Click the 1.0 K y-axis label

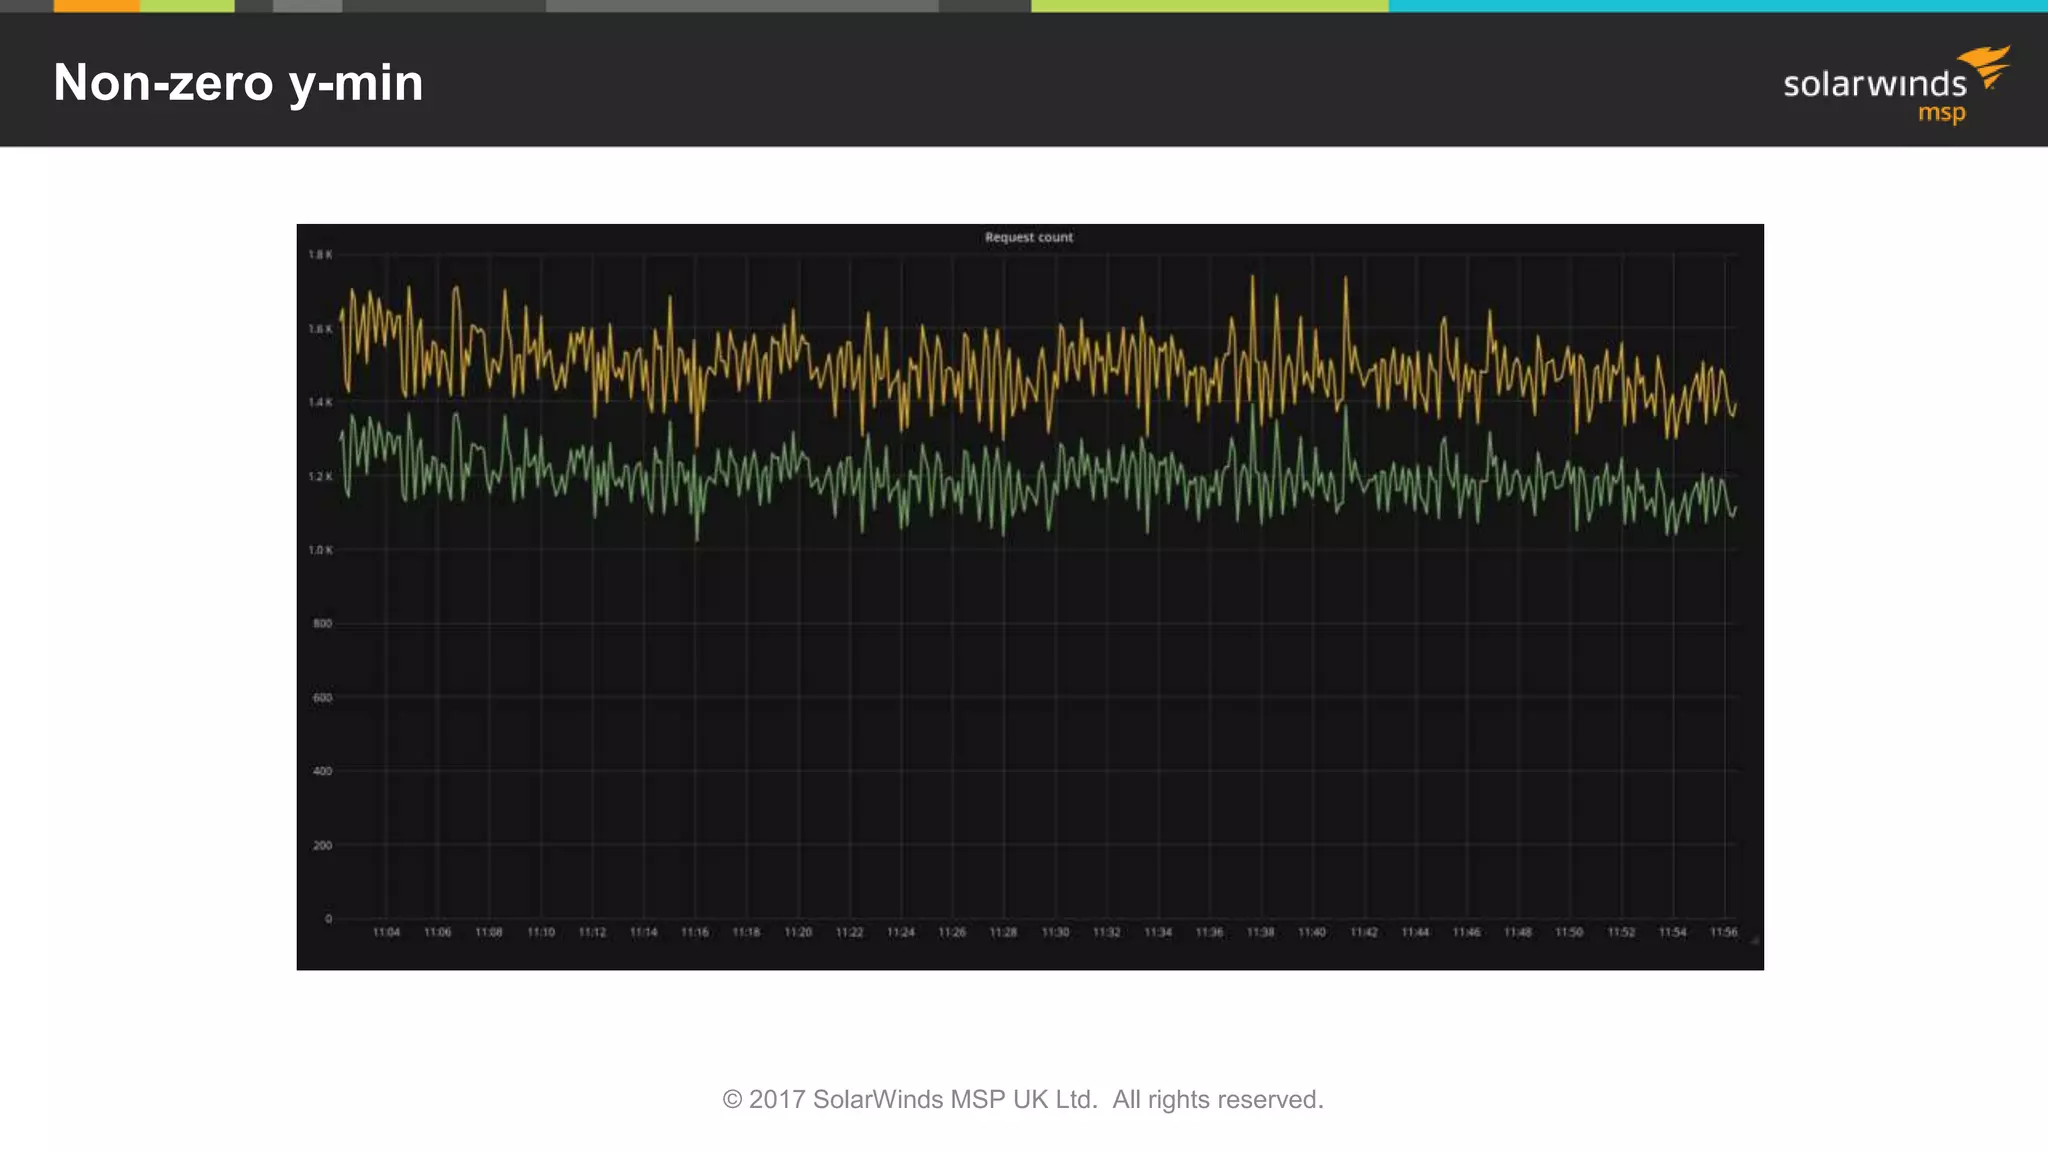point(320,550)
